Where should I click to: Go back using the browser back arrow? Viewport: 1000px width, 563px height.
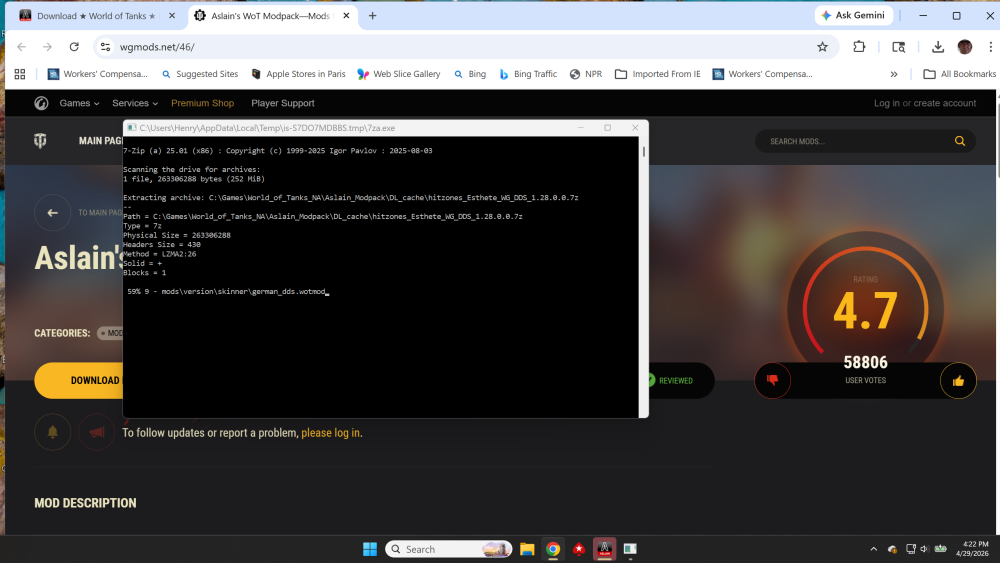[22, 47]
